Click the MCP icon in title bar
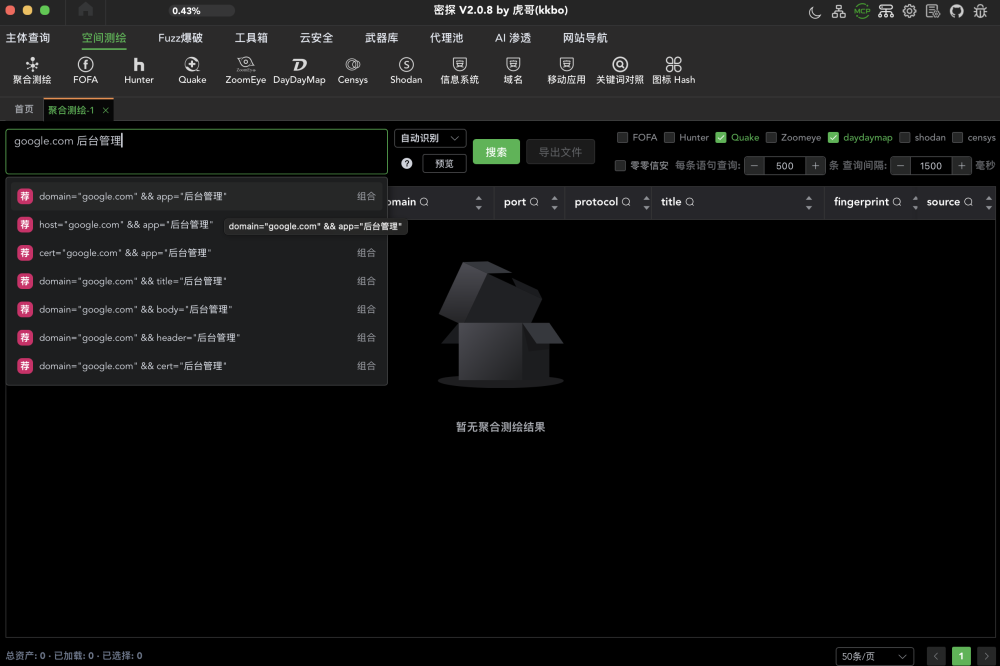Image resolution: width=1000 pixels, height=666 pixels. (x=862, y=11)
